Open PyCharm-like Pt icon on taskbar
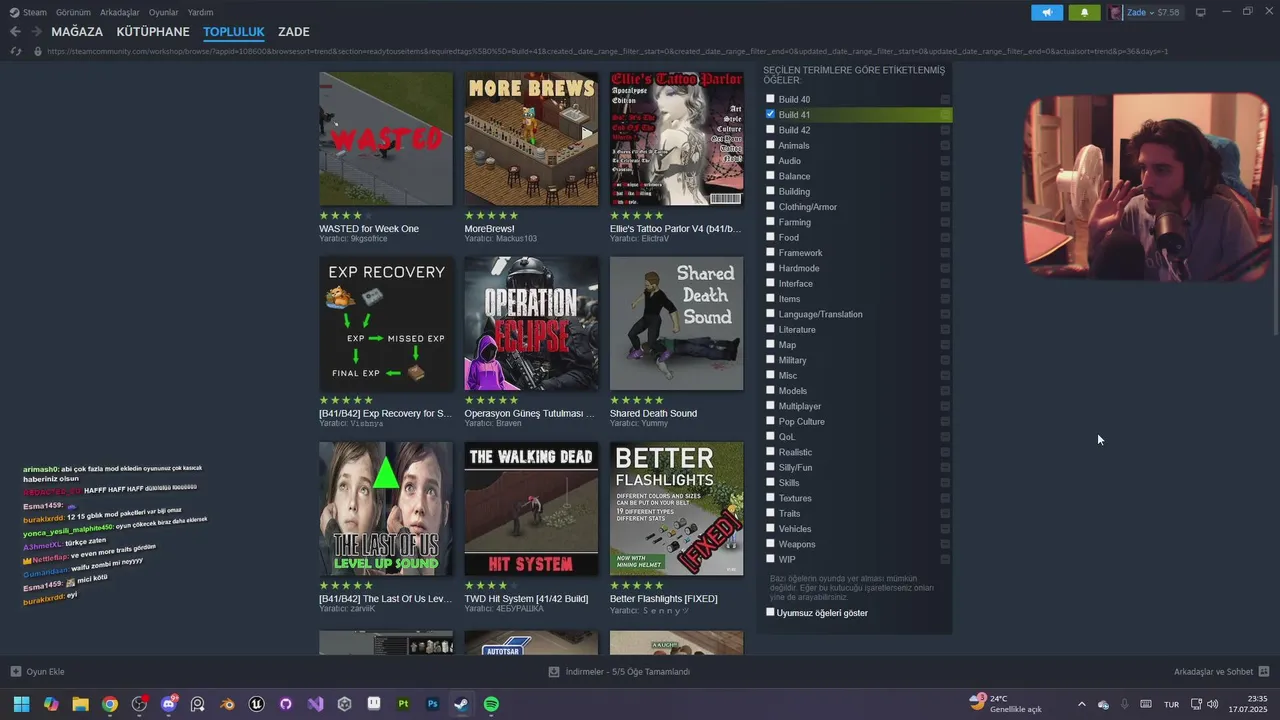This screenshot has width=1280, height=720. coord(404,704)
